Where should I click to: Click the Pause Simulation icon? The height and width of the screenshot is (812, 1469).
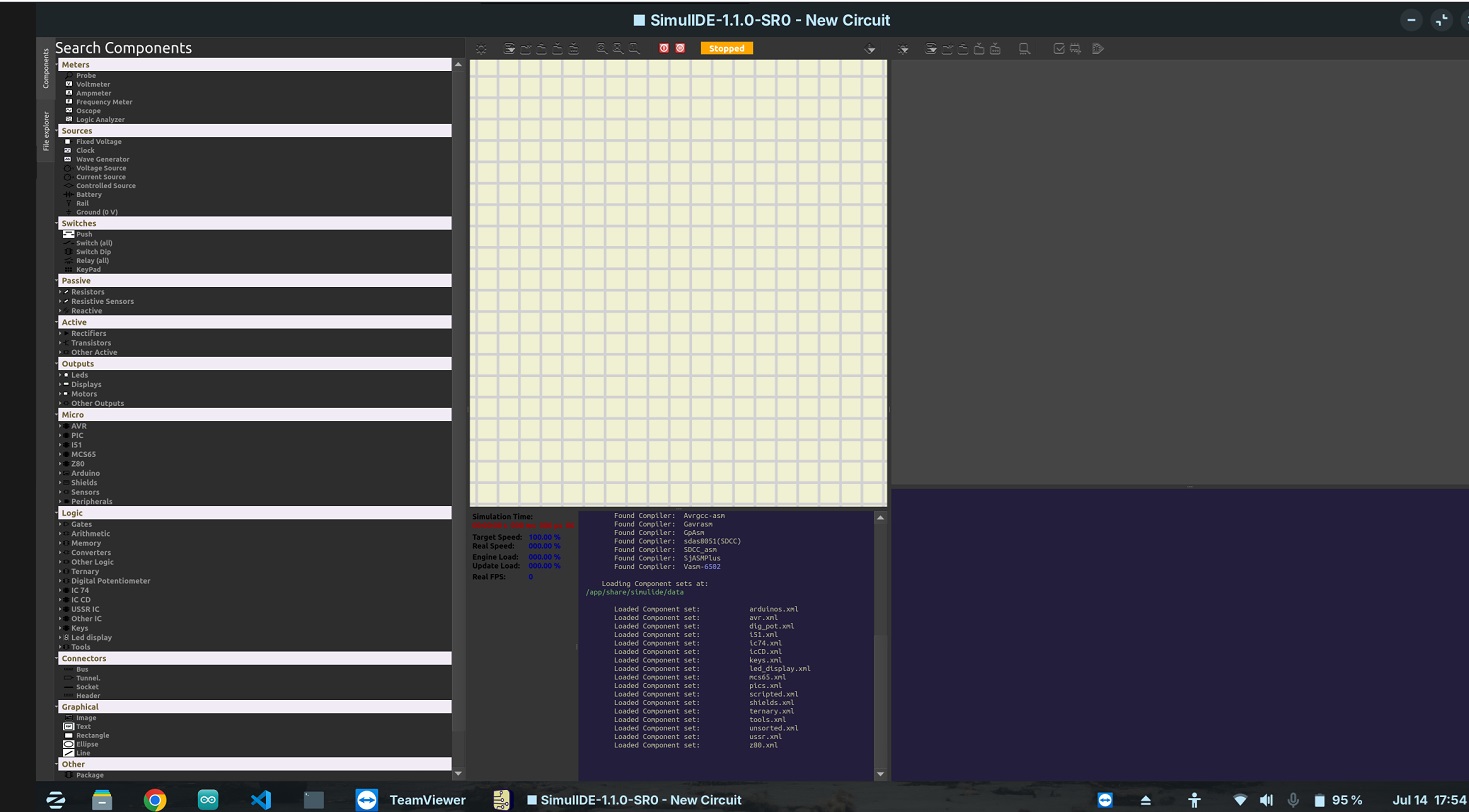point(681,48)
